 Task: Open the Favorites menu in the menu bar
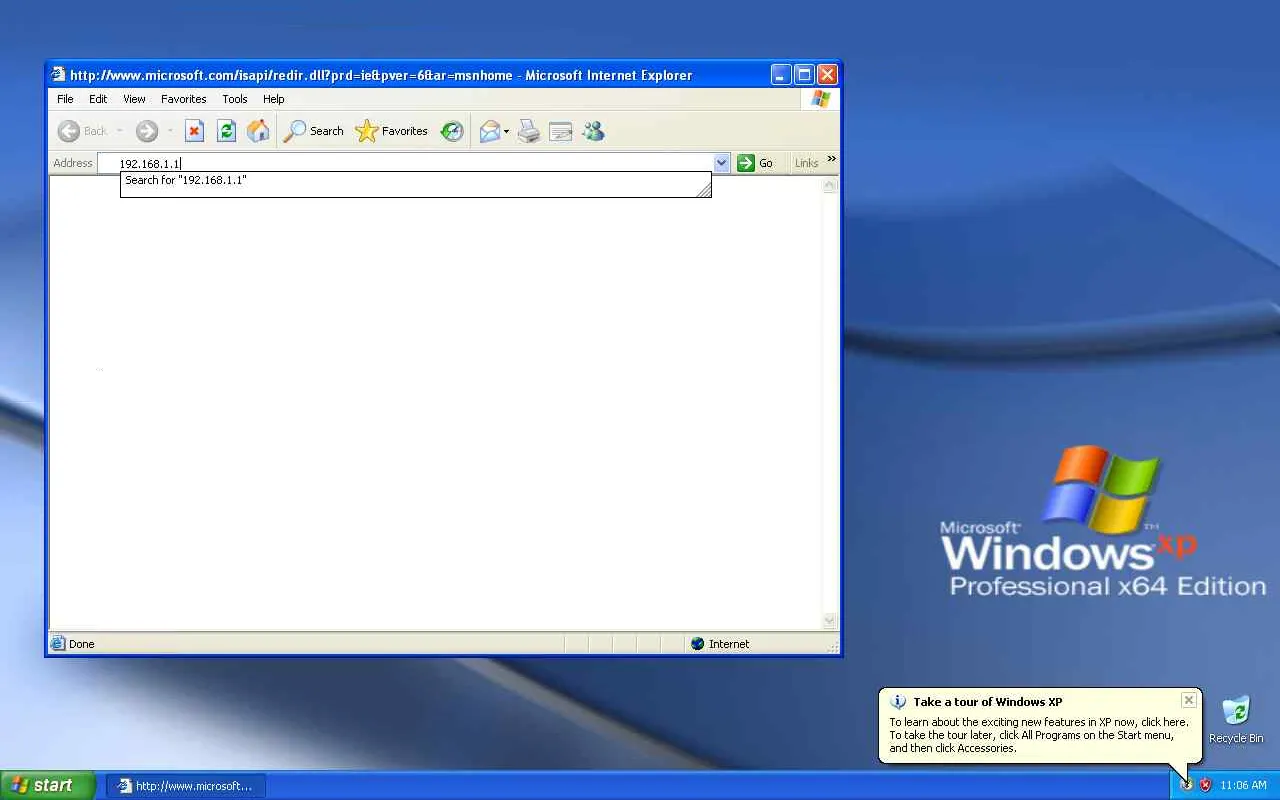pos(184,99)
